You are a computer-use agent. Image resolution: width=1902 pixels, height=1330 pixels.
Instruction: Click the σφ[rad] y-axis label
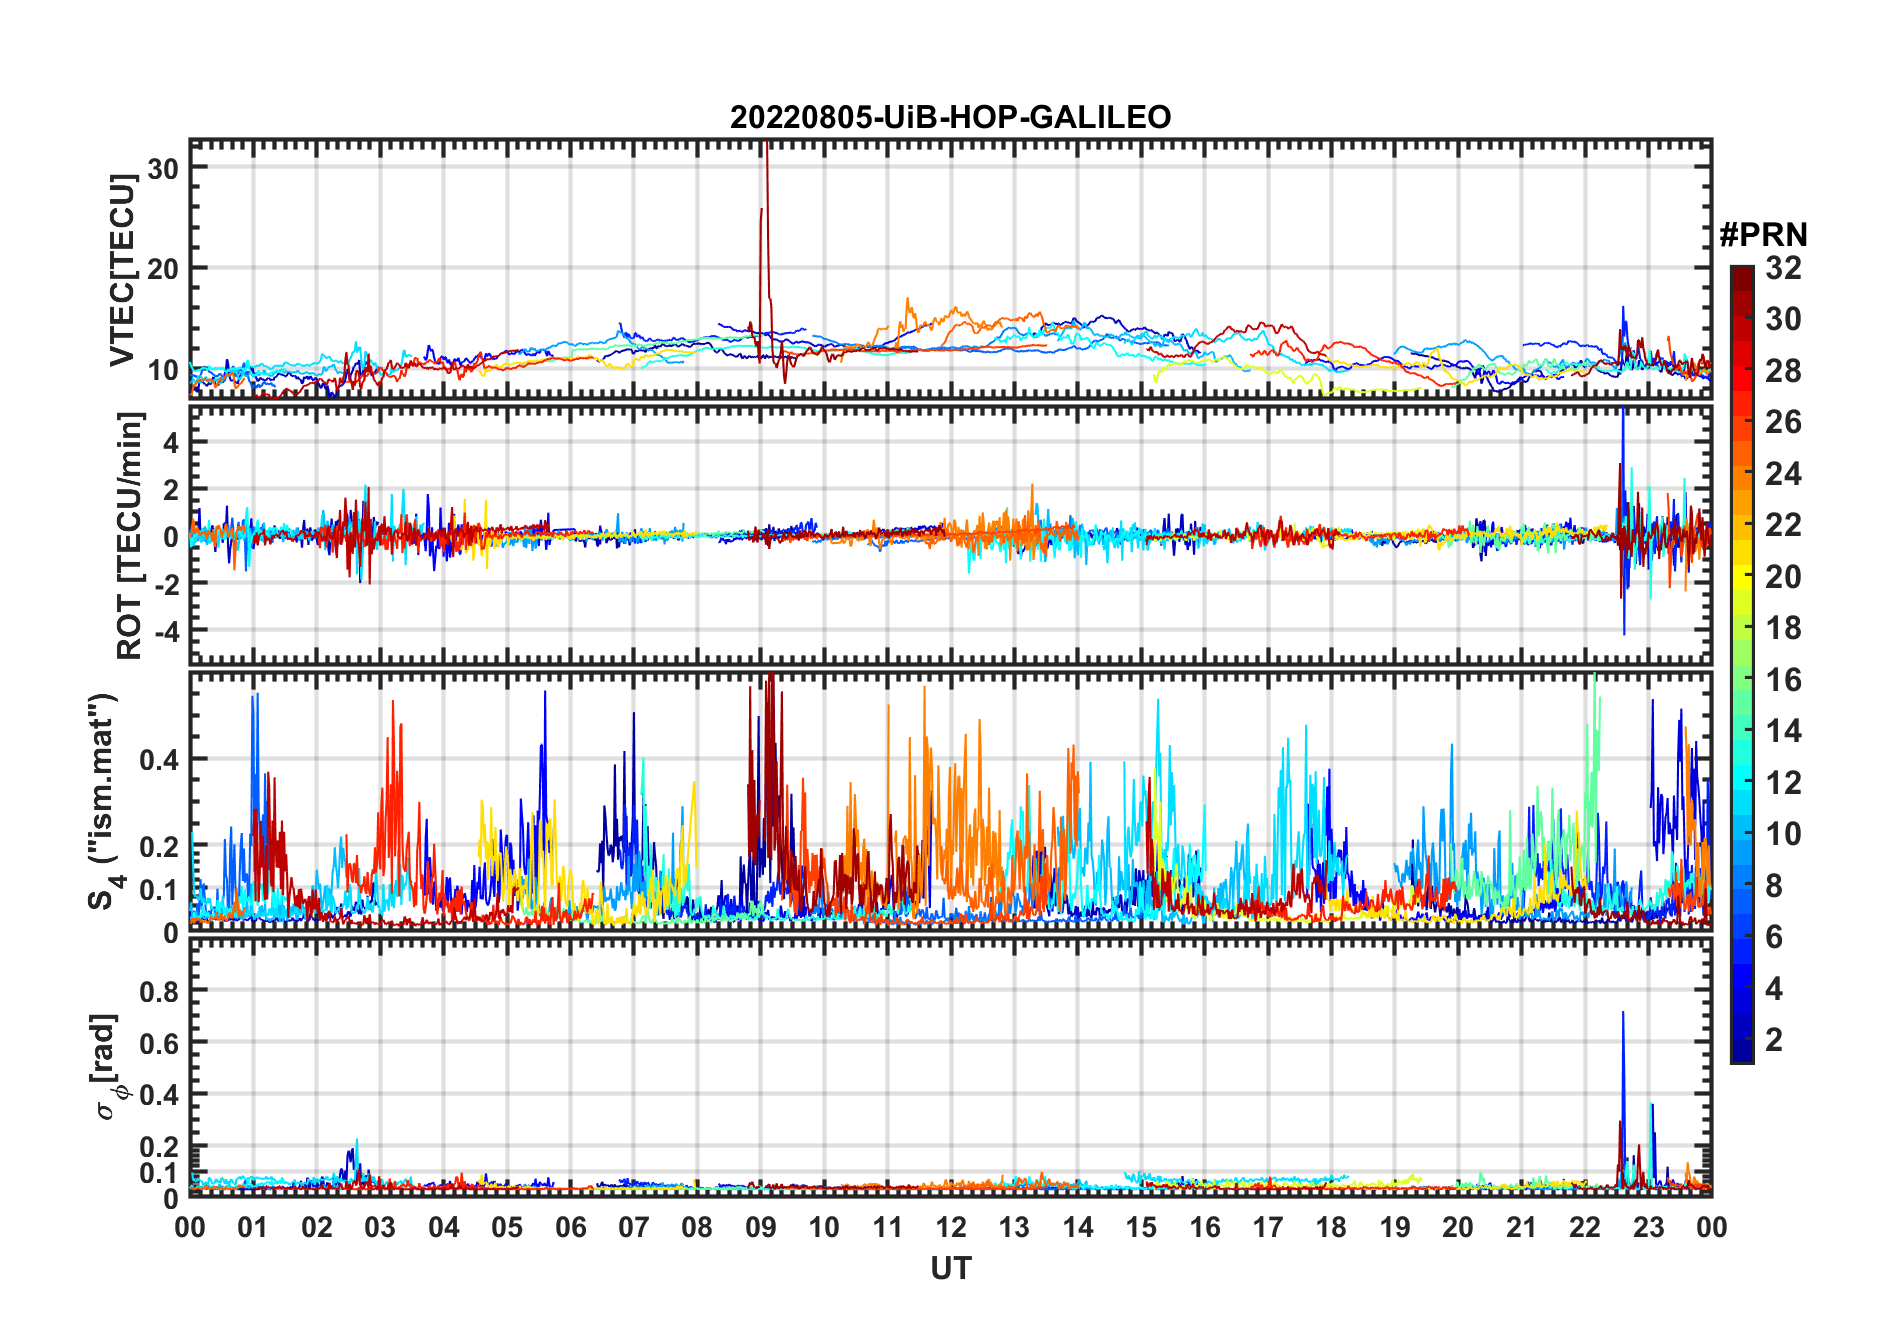click(106, 1067)
